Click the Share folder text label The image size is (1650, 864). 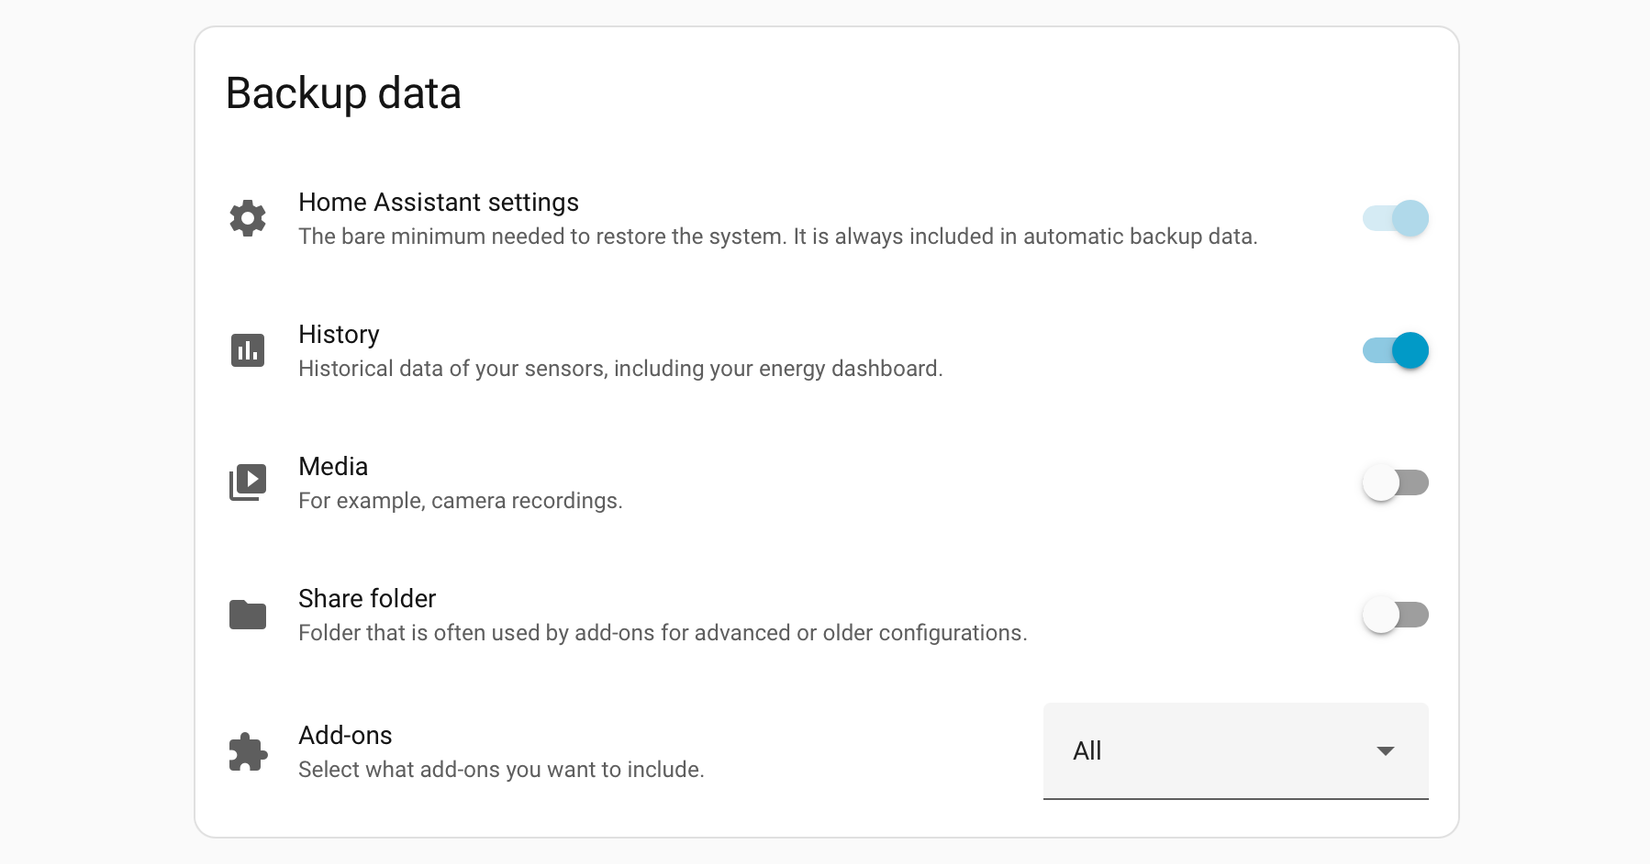coord(367,598)
